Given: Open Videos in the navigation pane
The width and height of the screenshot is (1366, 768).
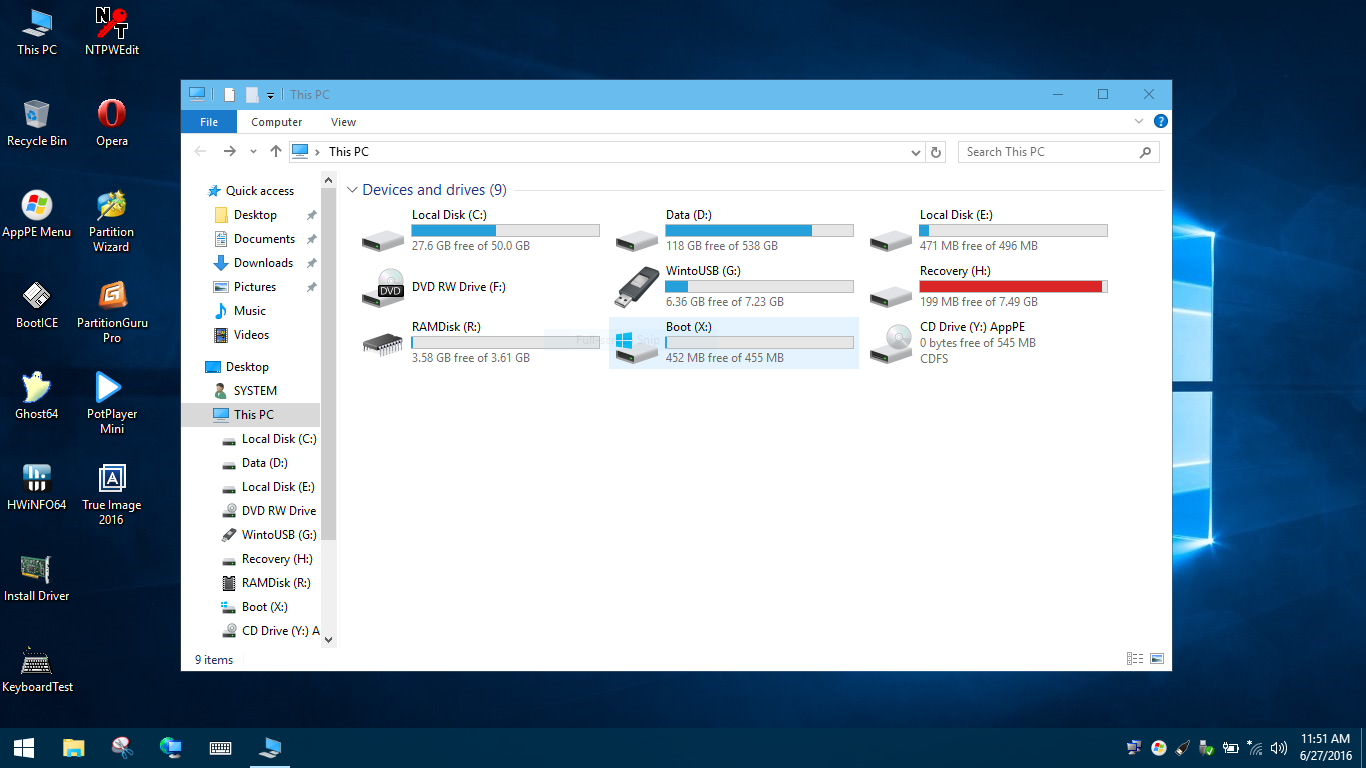Looking at the screenshot, I should coord(251,335).
